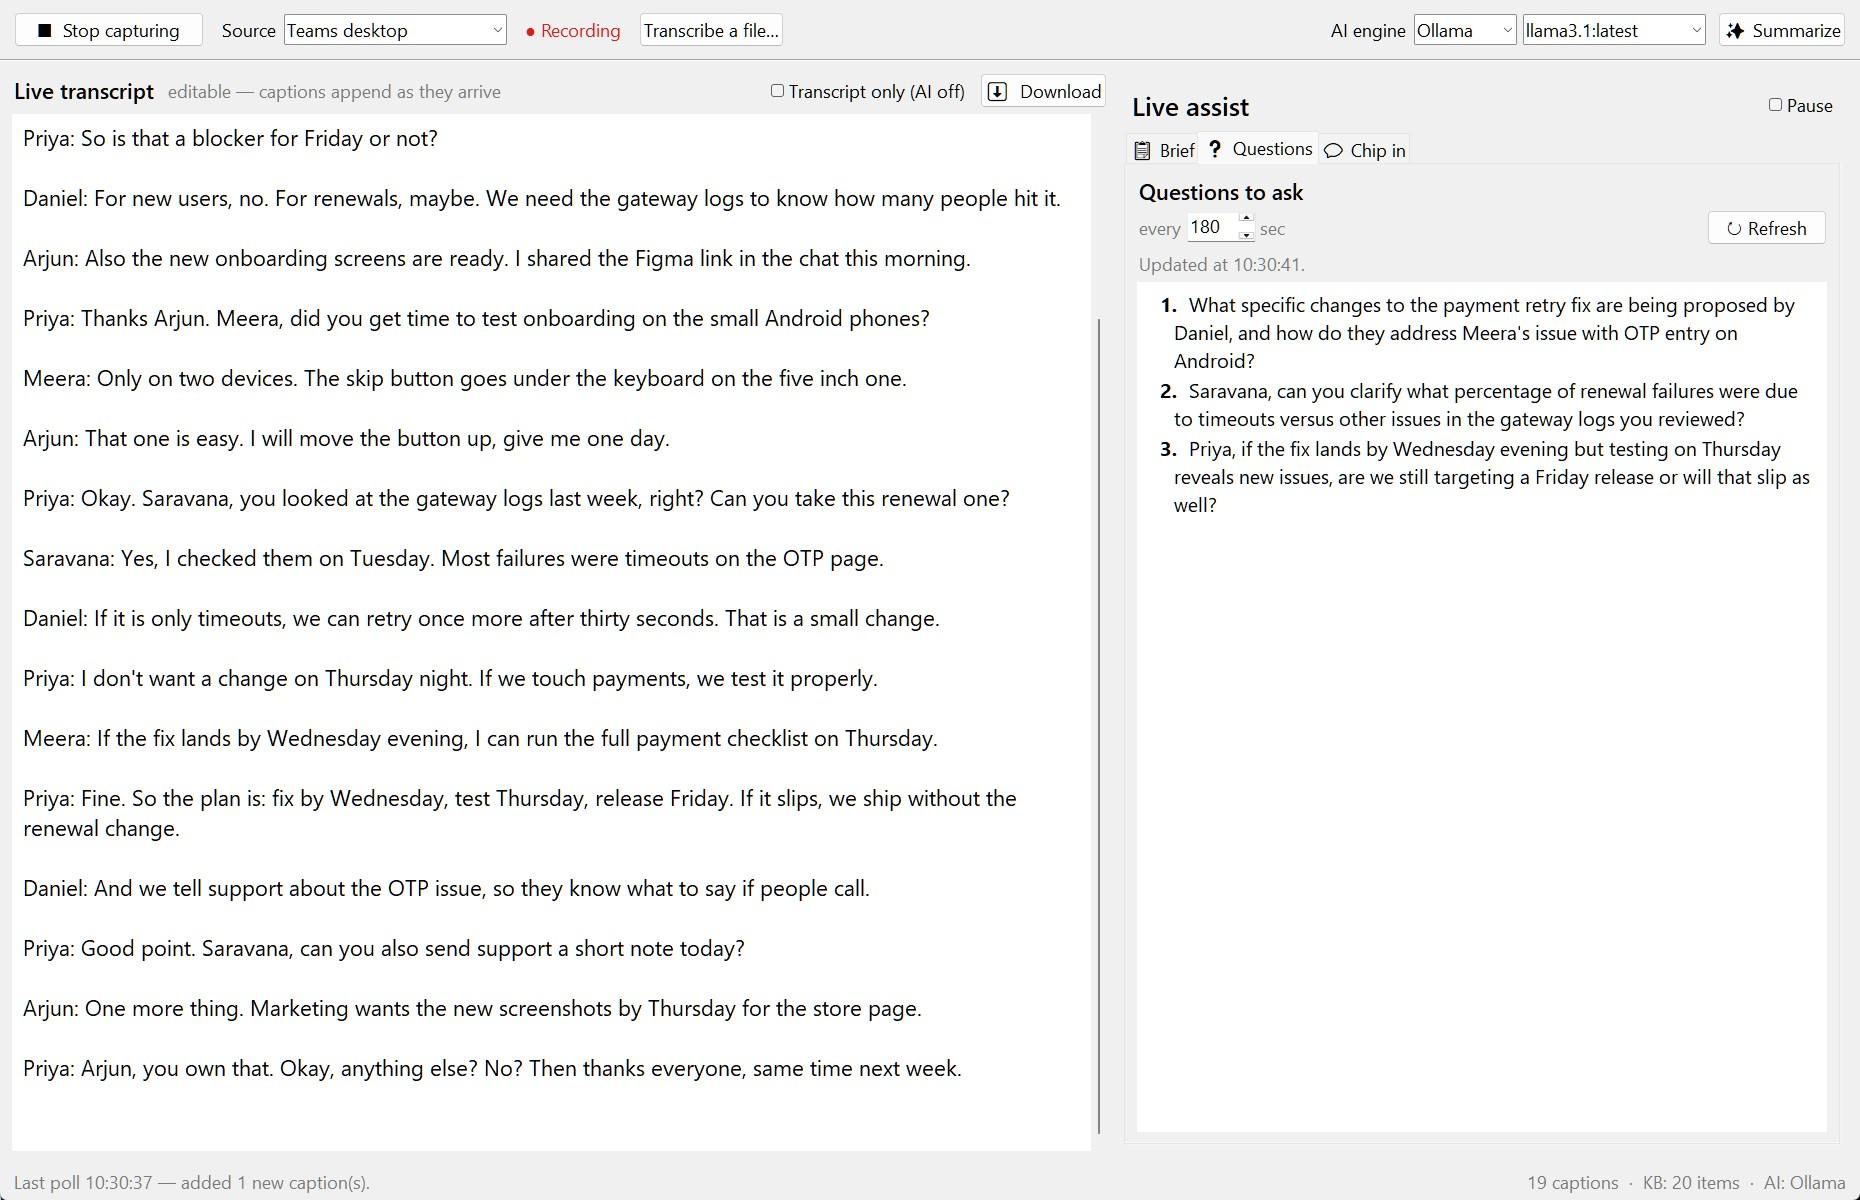Click Arjun's line about the Figma link

pyautogui.click(x=497, y=258)
